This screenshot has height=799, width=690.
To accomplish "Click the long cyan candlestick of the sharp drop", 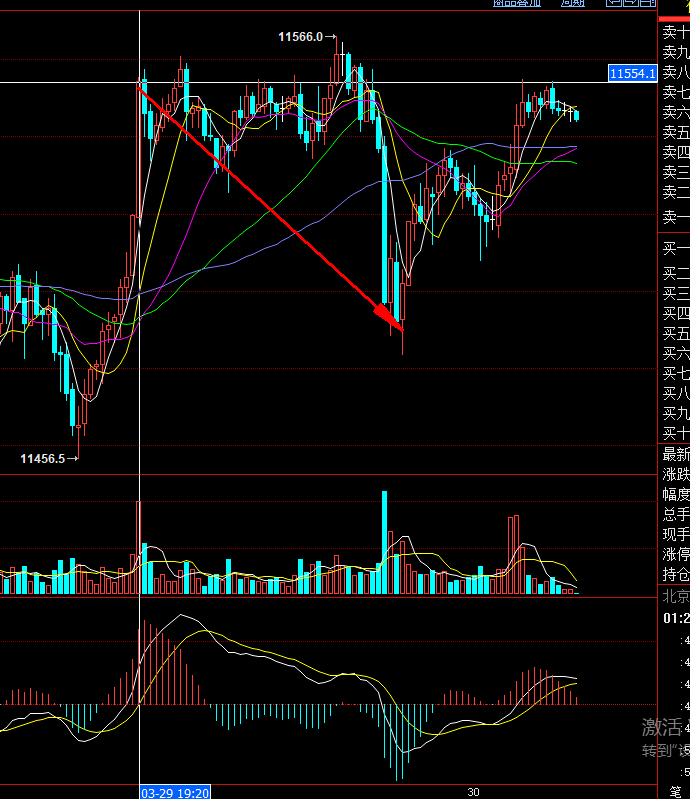I will 384,224.
